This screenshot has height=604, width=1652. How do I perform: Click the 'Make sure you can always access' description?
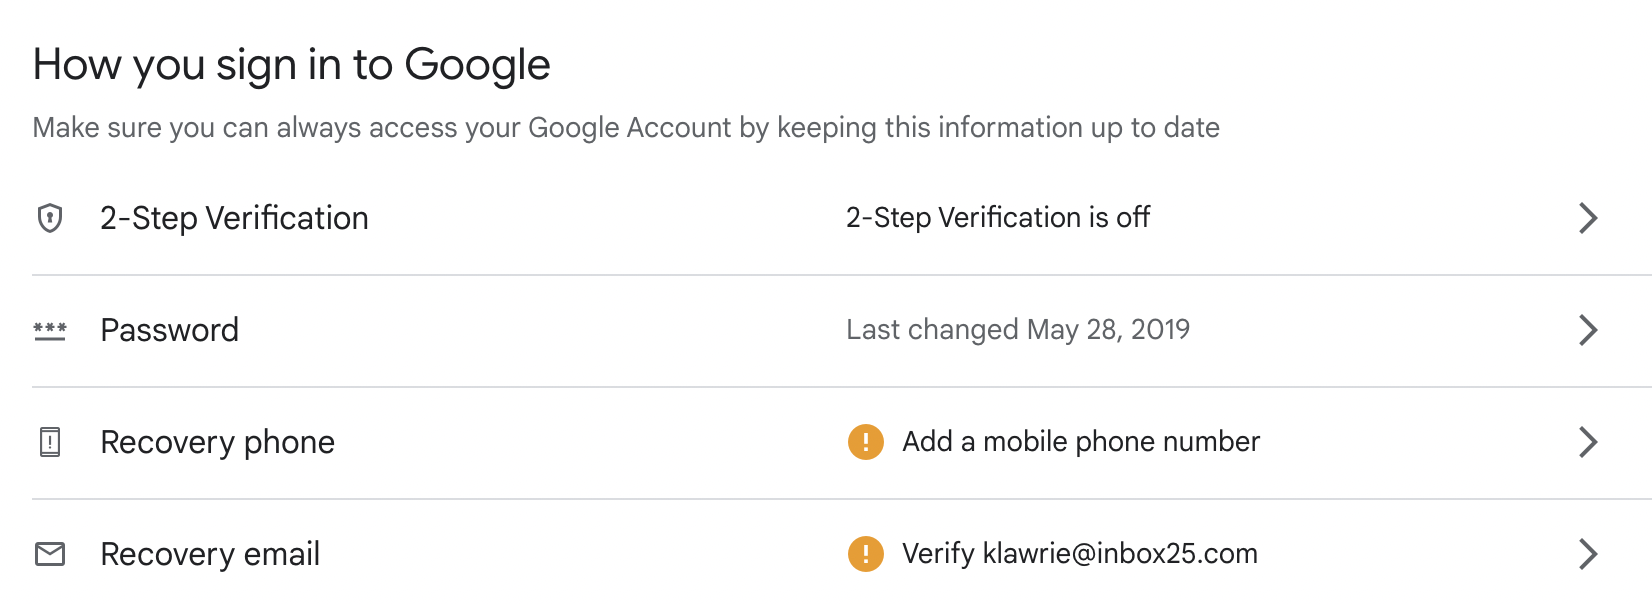[x=626, y=128]
